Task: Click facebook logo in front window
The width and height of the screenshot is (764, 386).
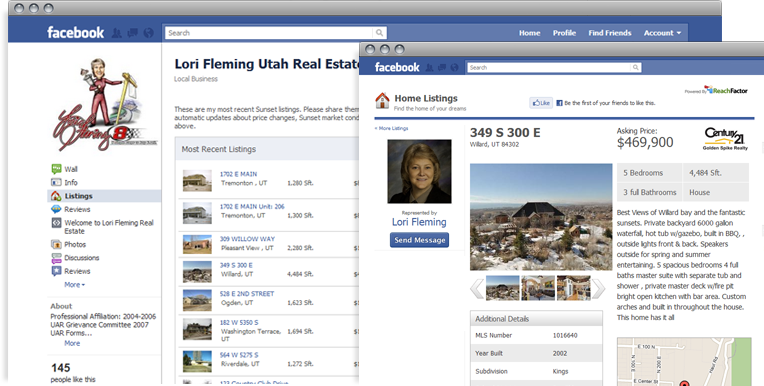Action: click(397, 67)
